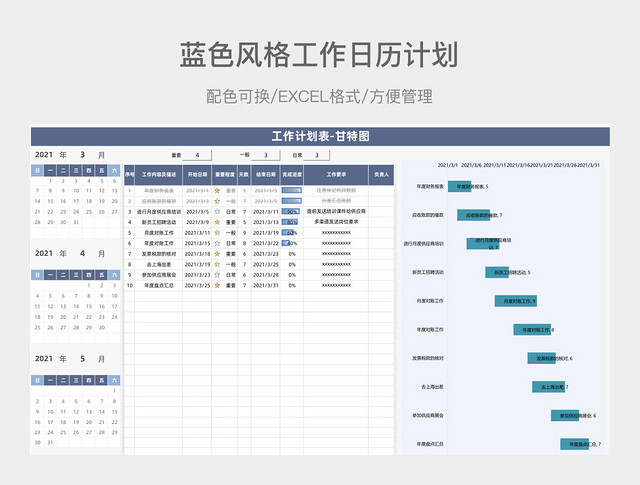Click the empty star in row 3
Screen dimensions: 640x485
(217, 212)
